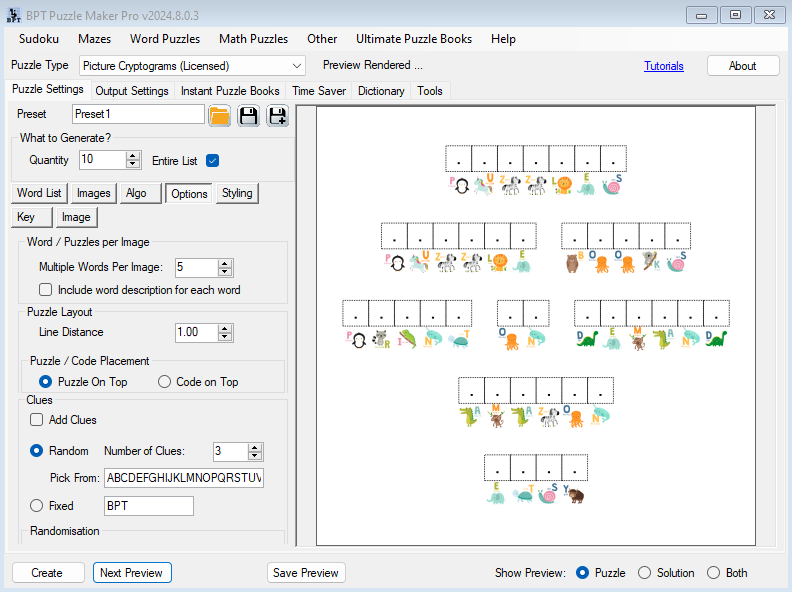The width and height of the screenshot is (792, 592).
Task: Uncheck the Entire List checkbox
Action: [212, 160]
